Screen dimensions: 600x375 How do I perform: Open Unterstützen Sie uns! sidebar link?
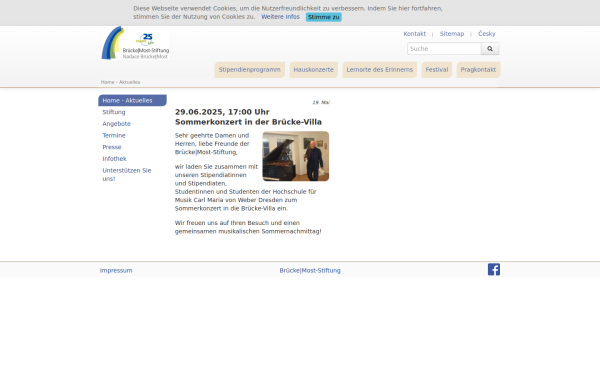[127, 174]
